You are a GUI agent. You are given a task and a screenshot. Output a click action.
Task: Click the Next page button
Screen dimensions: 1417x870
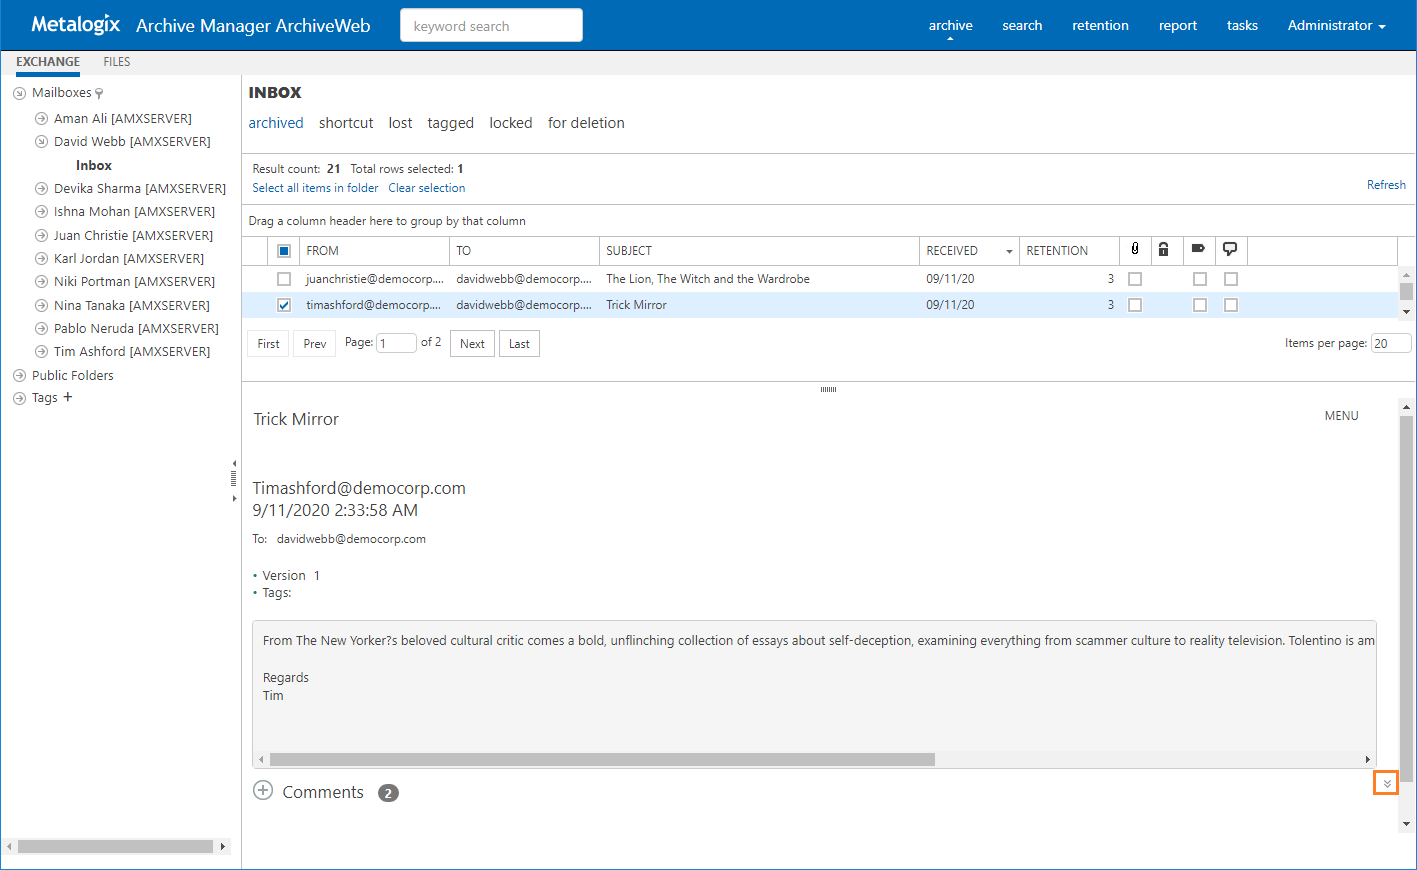click(x=472, y=344)
